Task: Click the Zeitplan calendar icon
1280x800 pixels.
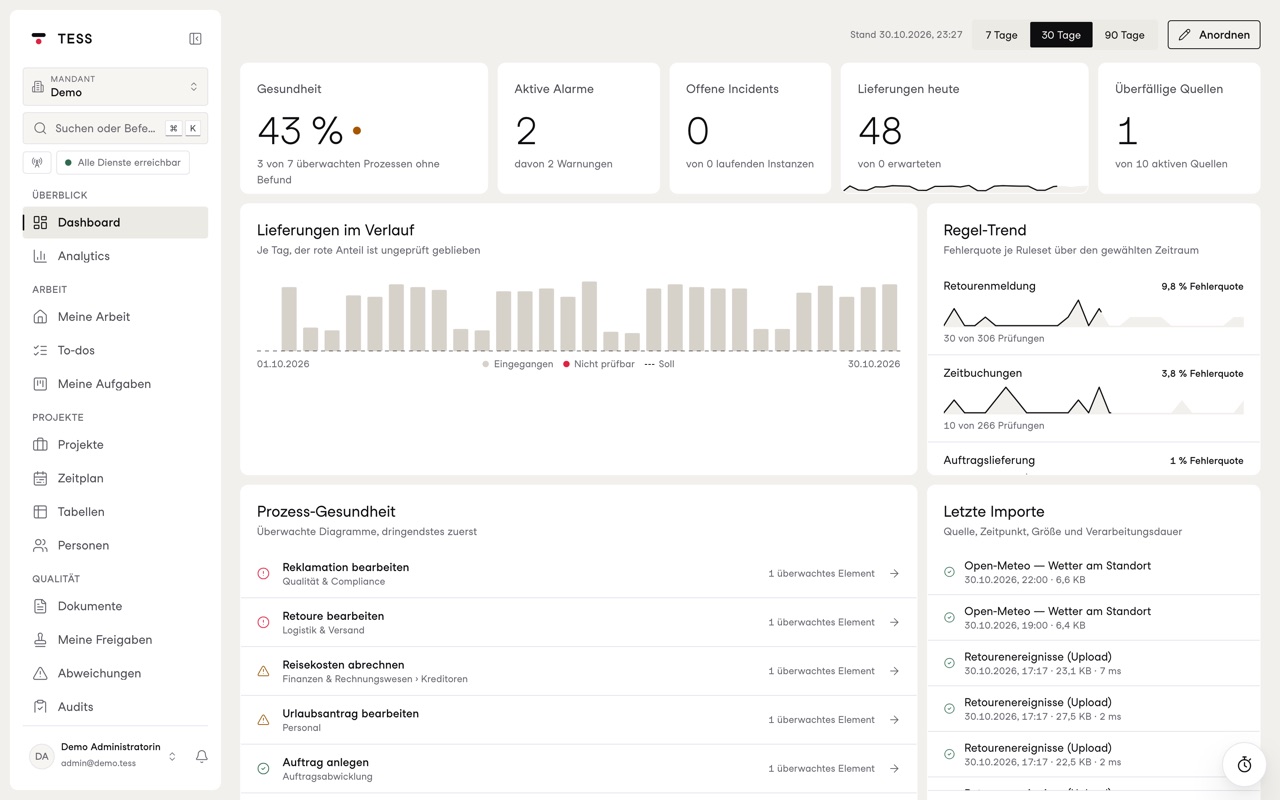Action: click(x=40, y=478)
